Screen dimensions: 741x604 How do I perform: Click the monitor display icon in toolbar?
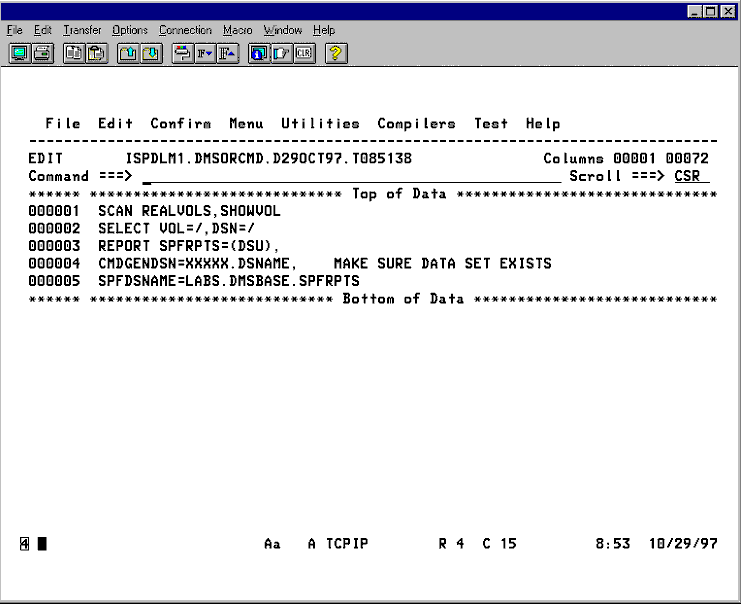click(x=19, y=53)
